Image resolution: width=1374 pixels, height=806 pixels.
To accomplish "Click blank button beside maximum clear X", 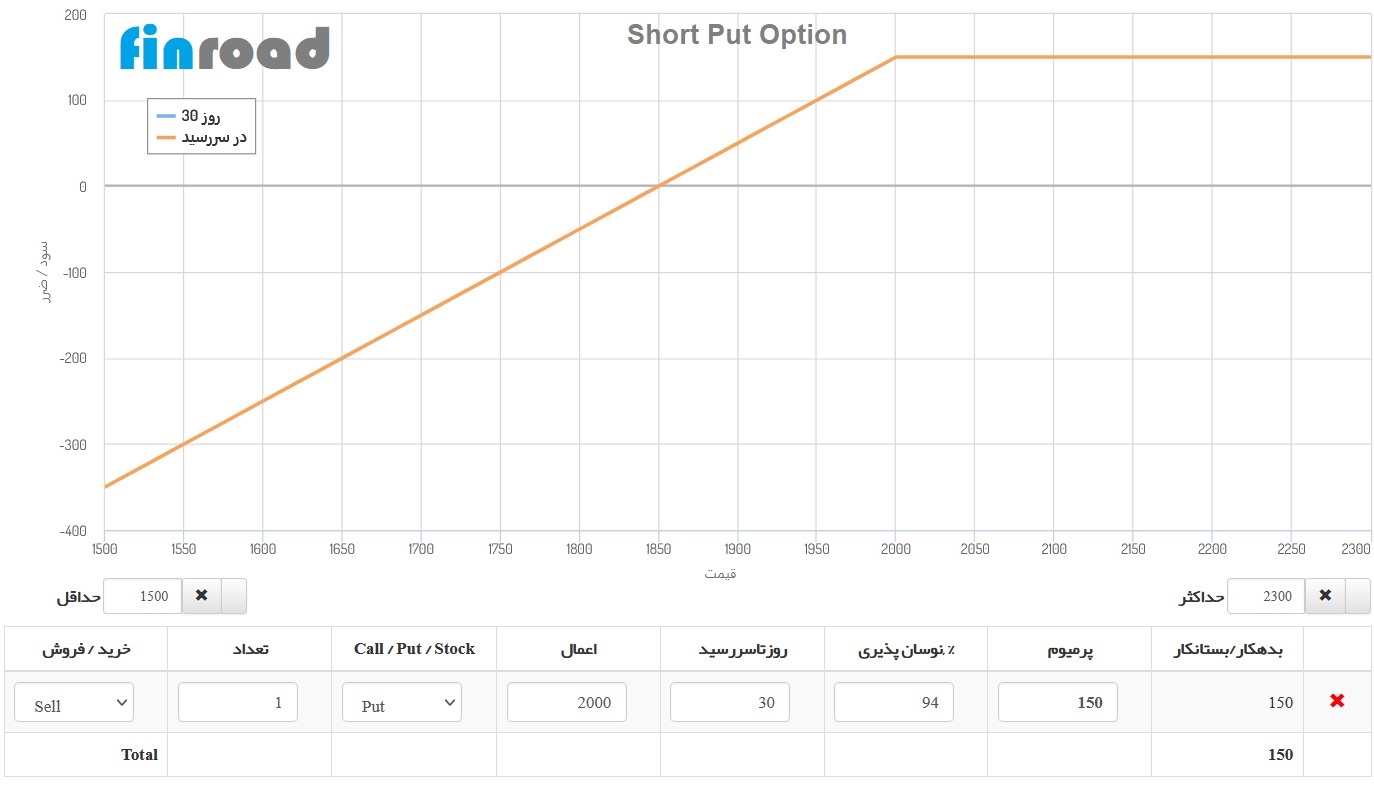I will [x=1358, y=595].
